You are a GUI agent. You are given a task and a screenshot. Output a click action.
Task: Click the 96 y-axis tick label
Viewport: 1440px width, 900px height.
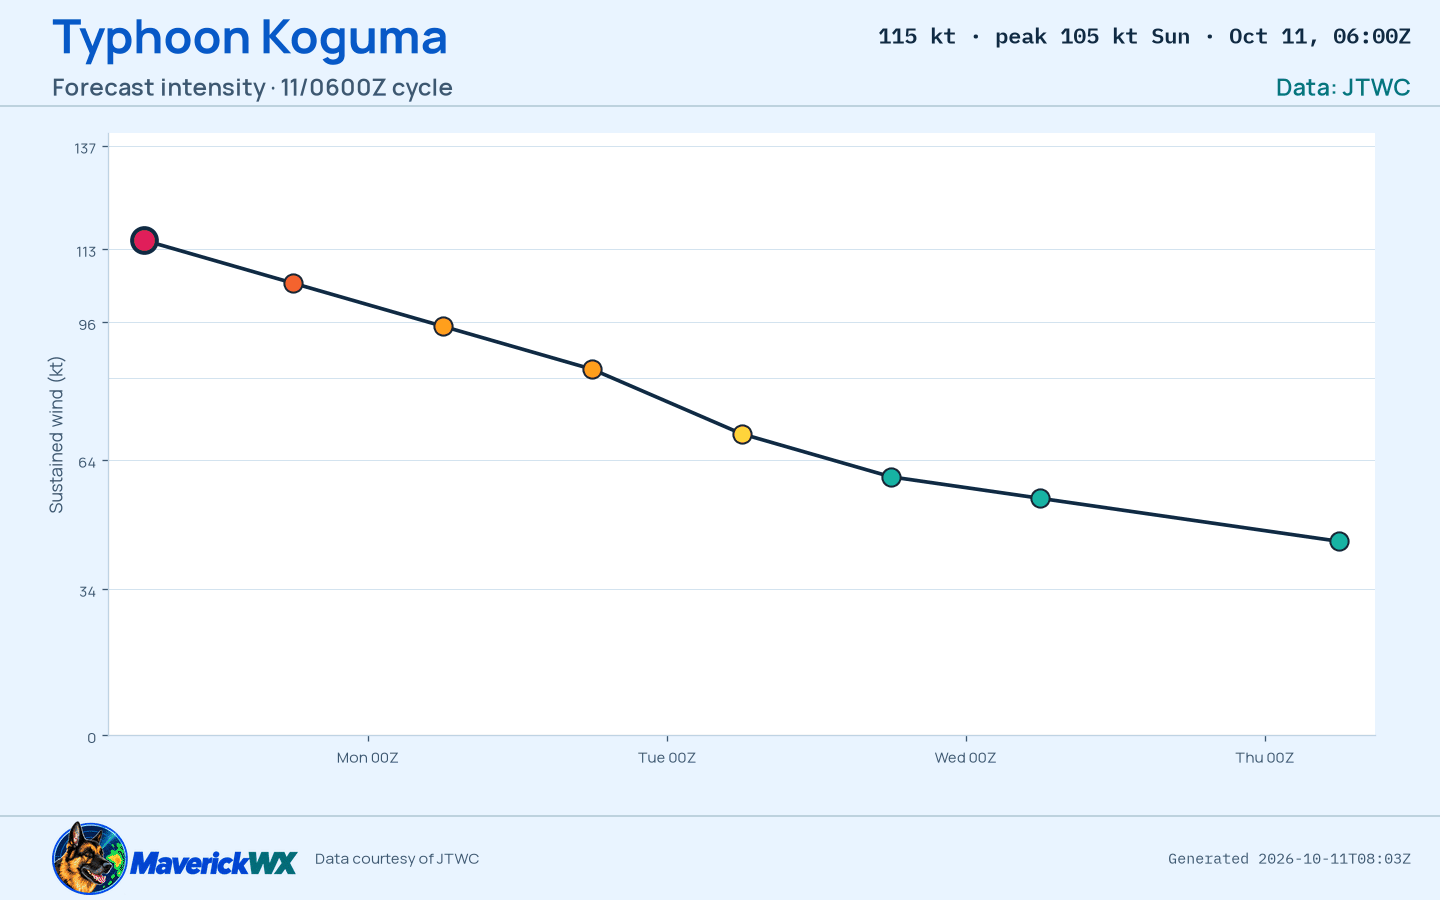87,324
